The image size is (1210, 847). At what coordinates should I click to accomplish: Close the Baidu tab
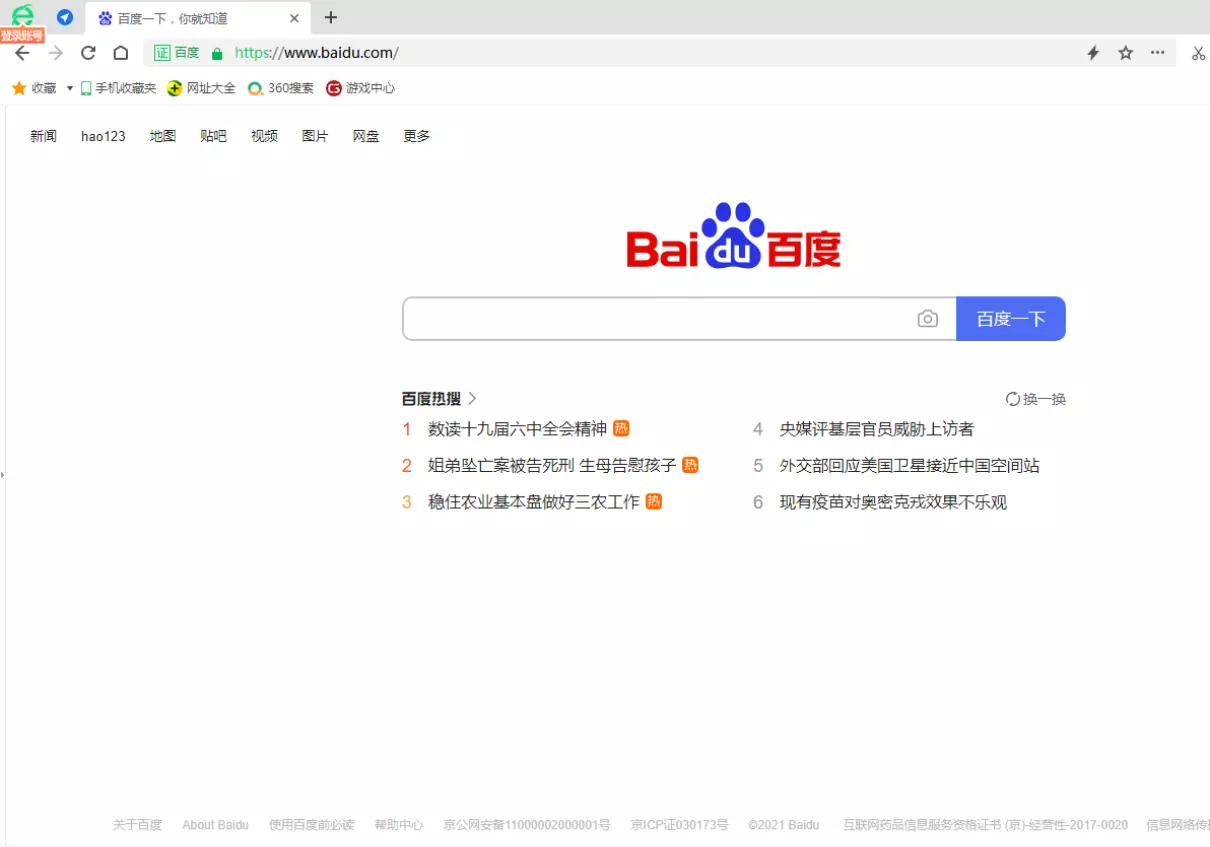294,18
